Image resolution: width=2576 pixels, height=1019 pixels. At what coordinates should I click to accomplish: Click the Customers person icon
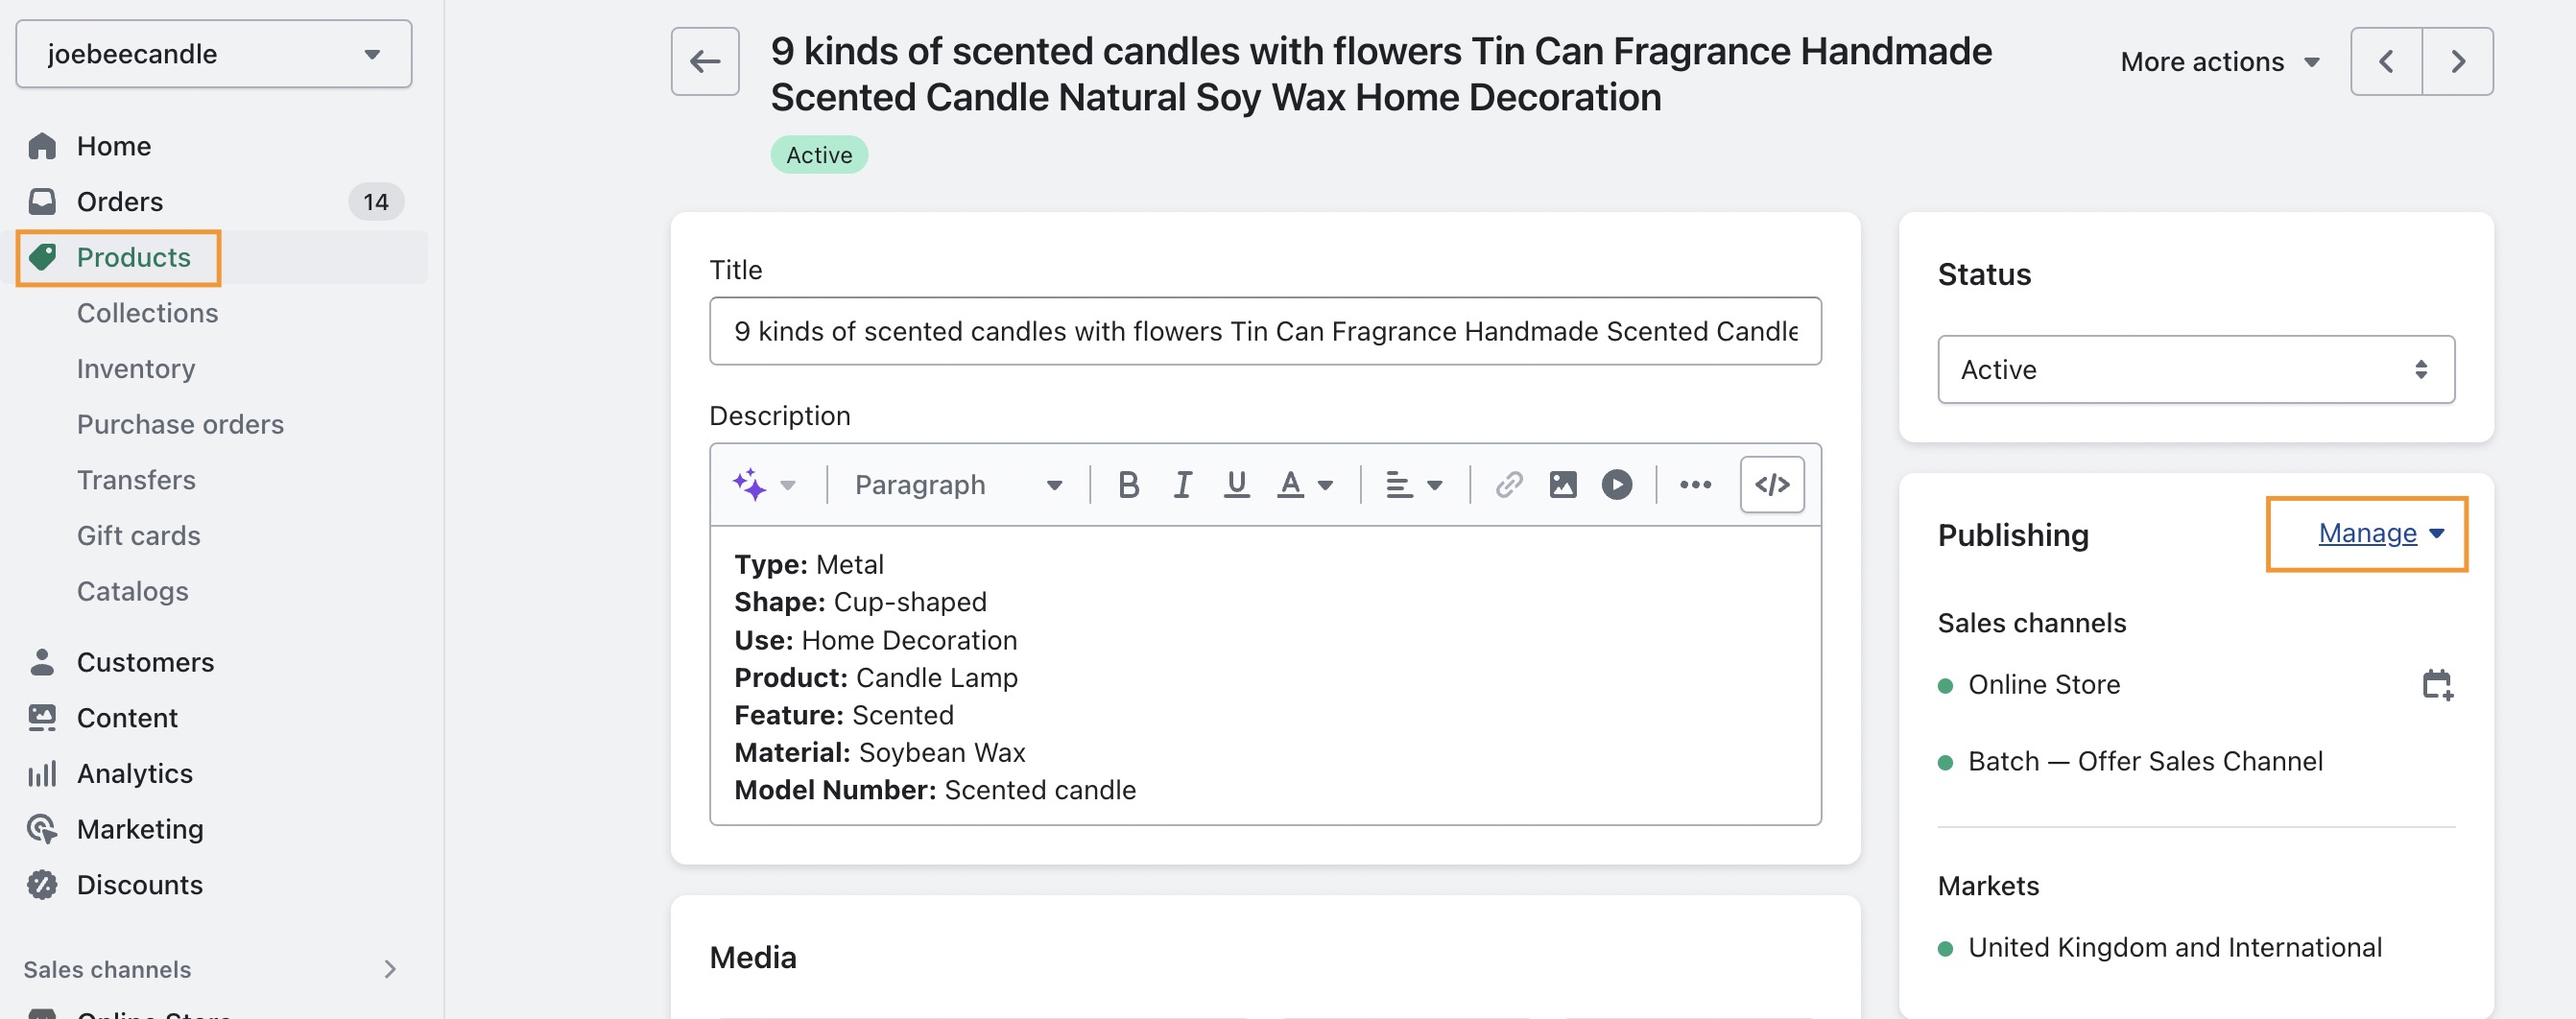42,662
